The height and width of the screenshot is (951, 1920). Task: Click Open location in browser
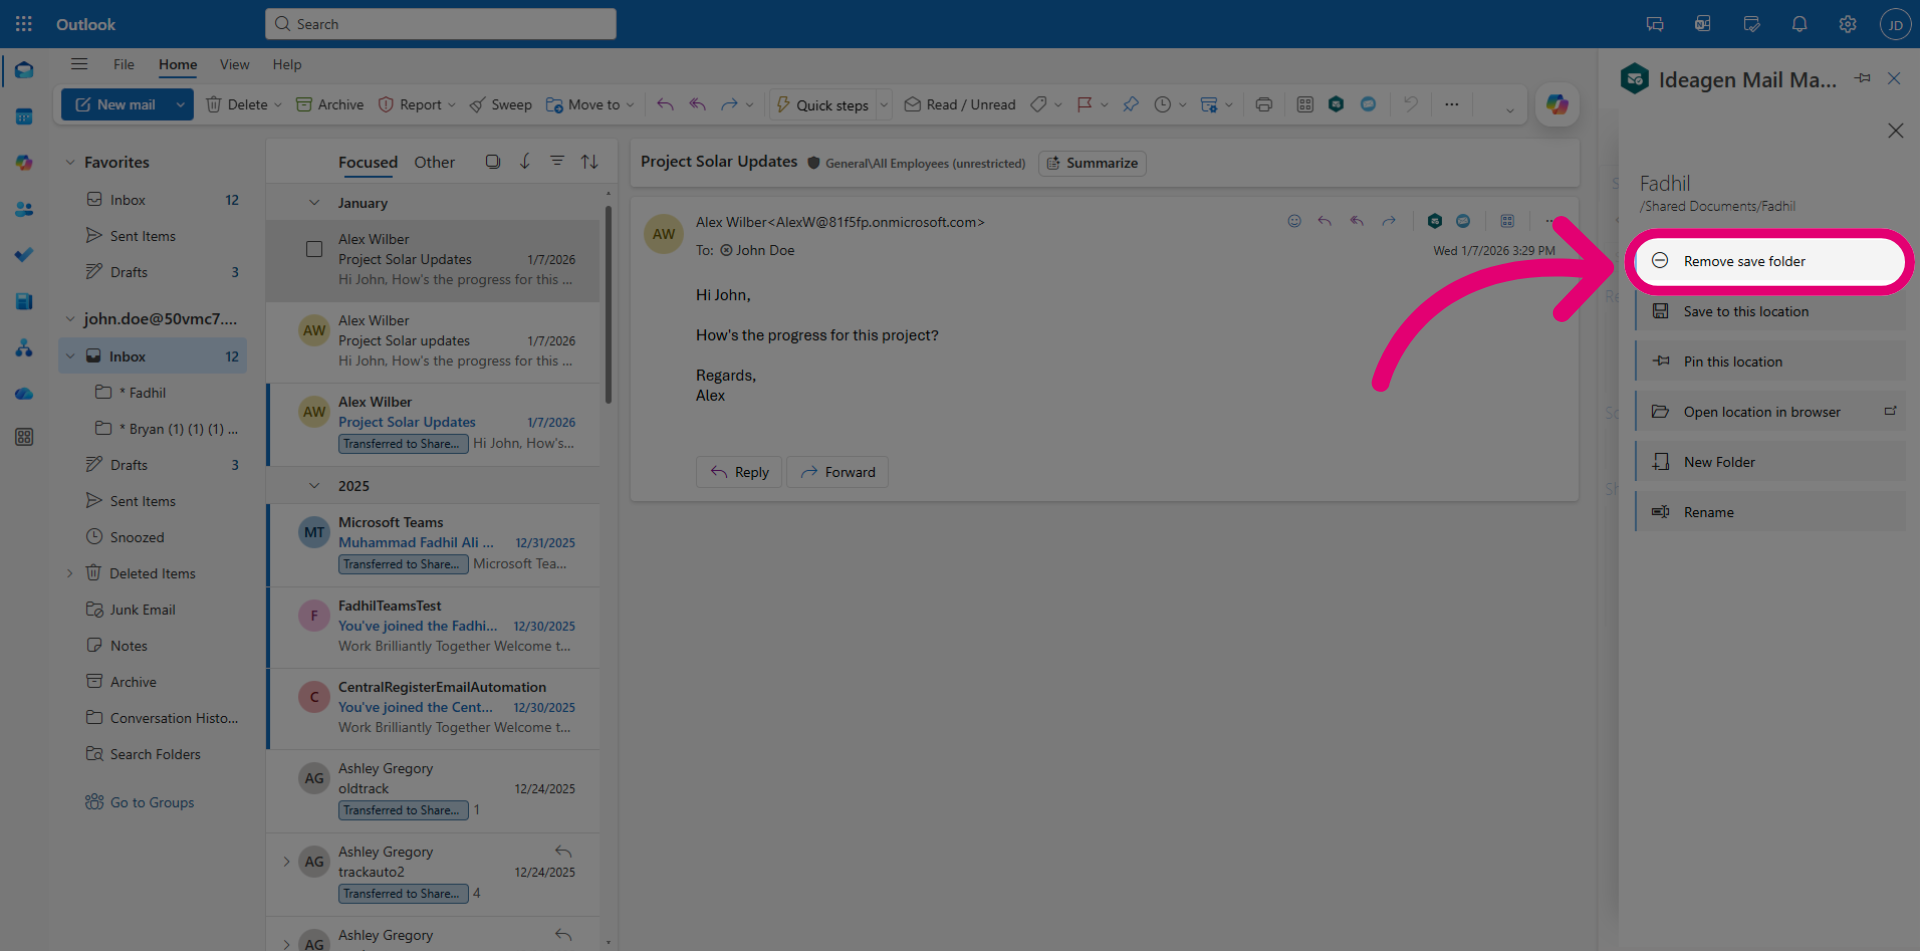coord(1770,411)
